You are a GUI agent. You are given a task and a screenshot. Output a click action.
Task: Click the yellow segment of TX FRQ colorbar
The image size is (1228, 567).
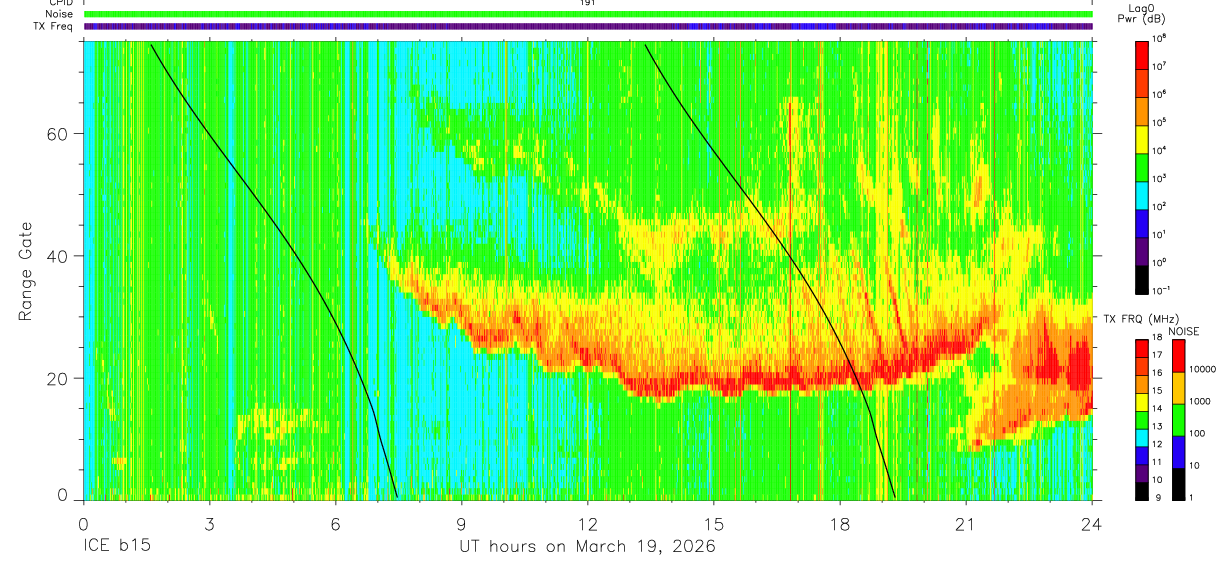(x=1142, y=402)
